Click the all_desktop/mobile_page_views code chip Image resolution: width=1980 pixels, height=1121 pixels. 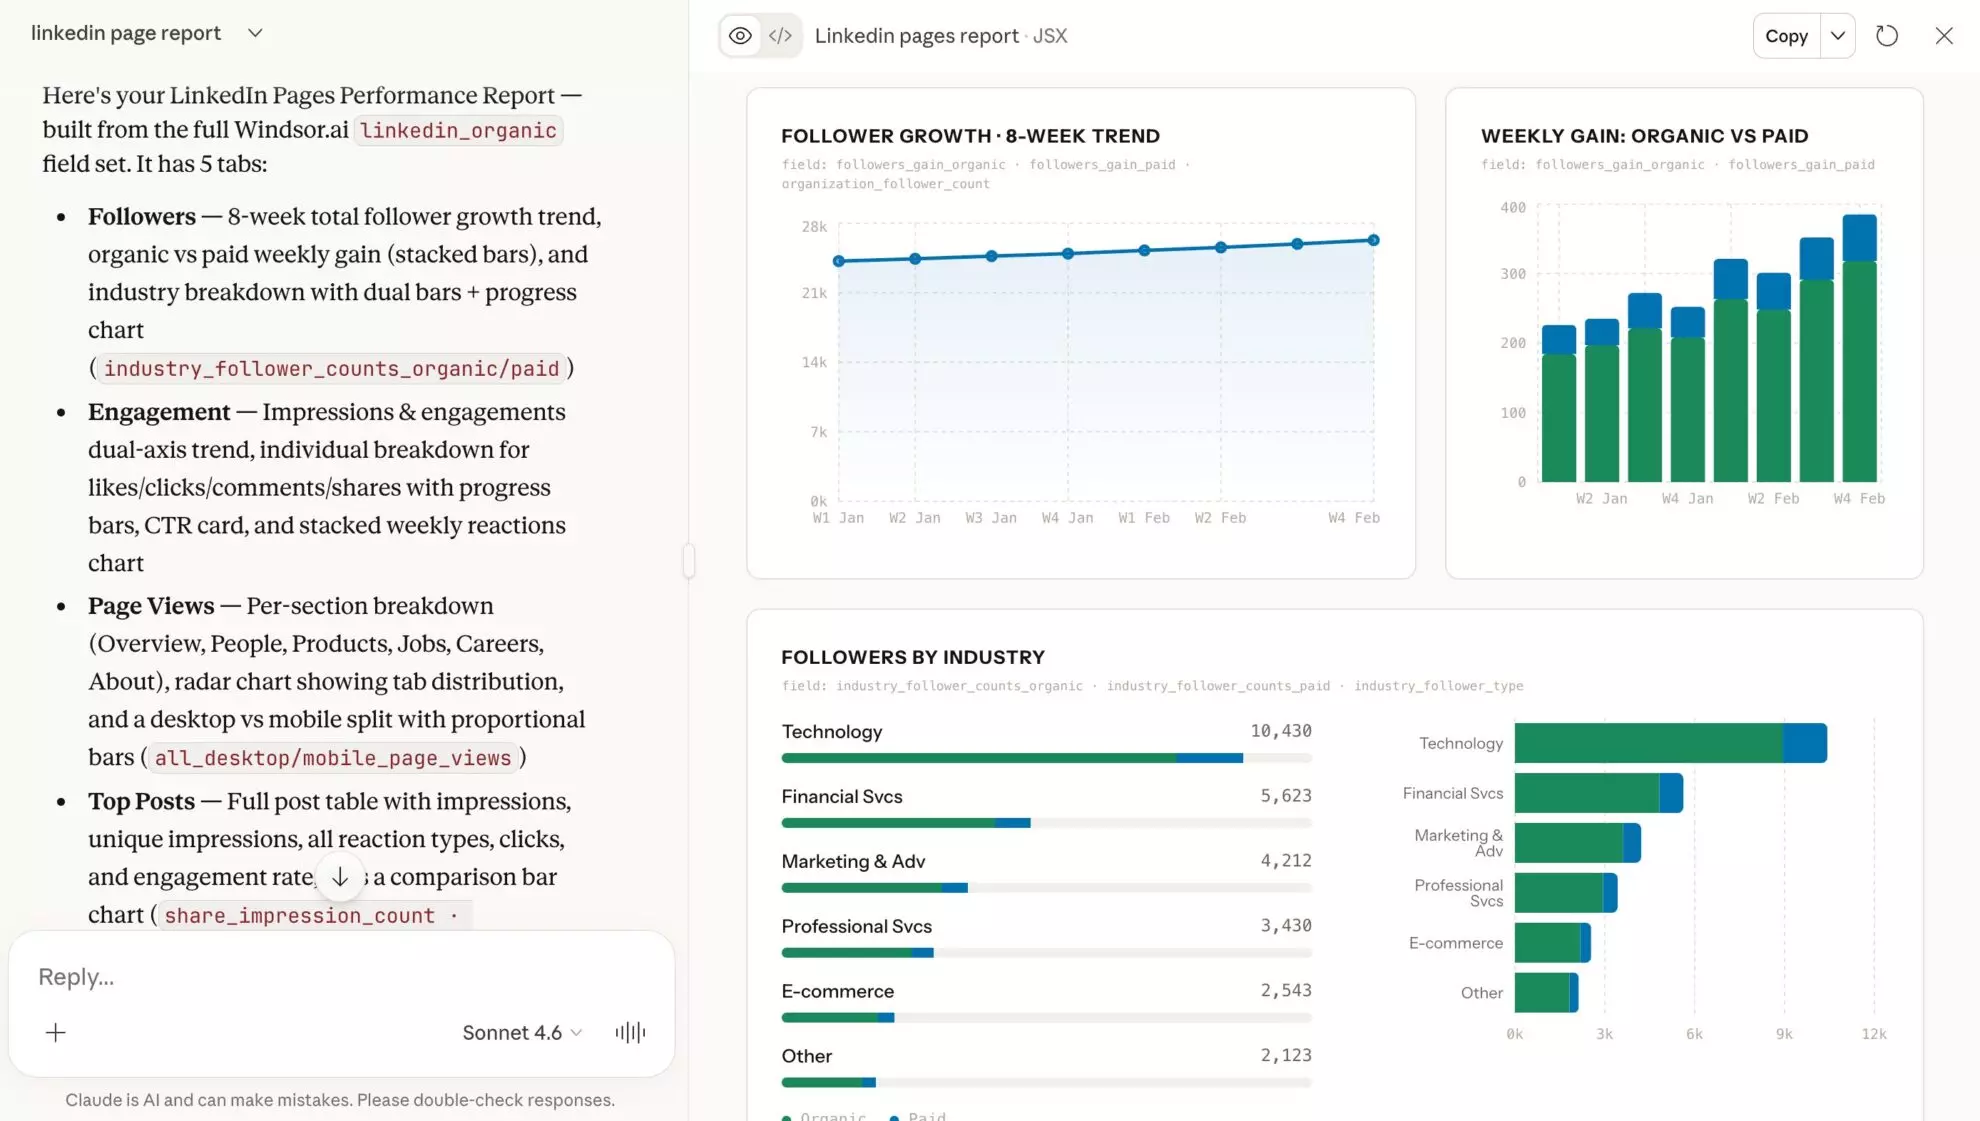coord(332,757)
